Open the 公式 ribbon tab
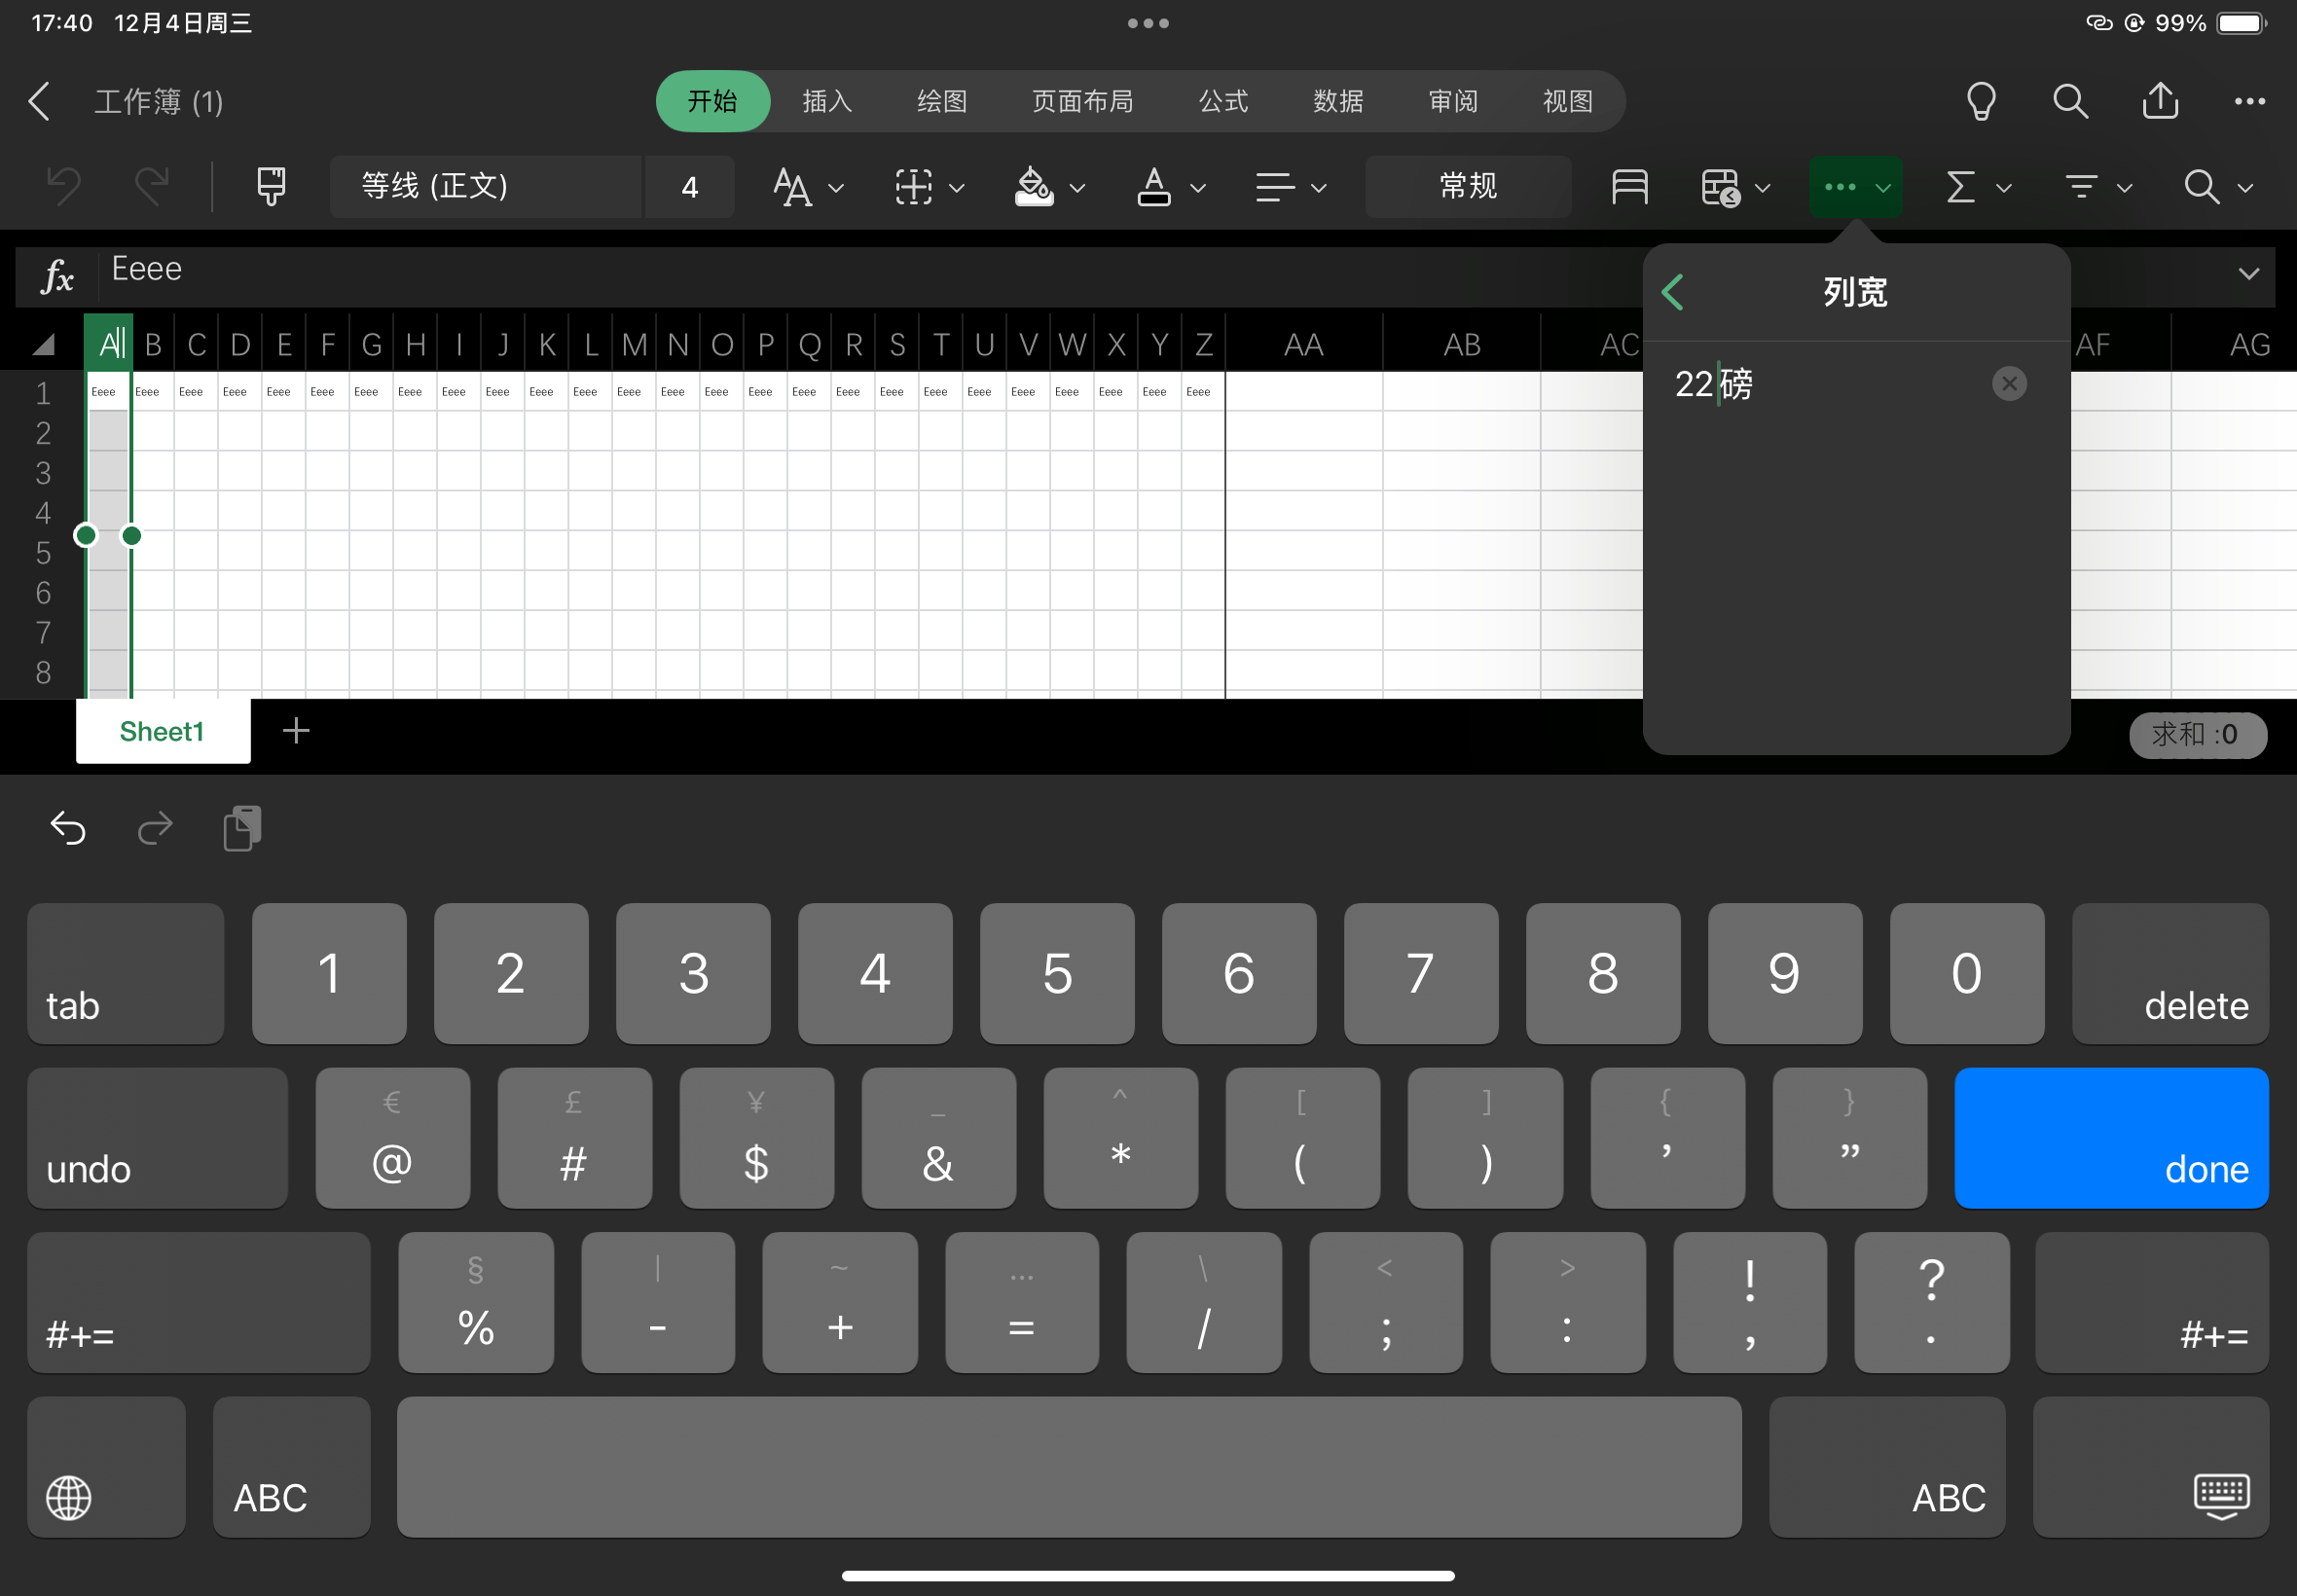2297x1596 pixels. (1223, 101)
